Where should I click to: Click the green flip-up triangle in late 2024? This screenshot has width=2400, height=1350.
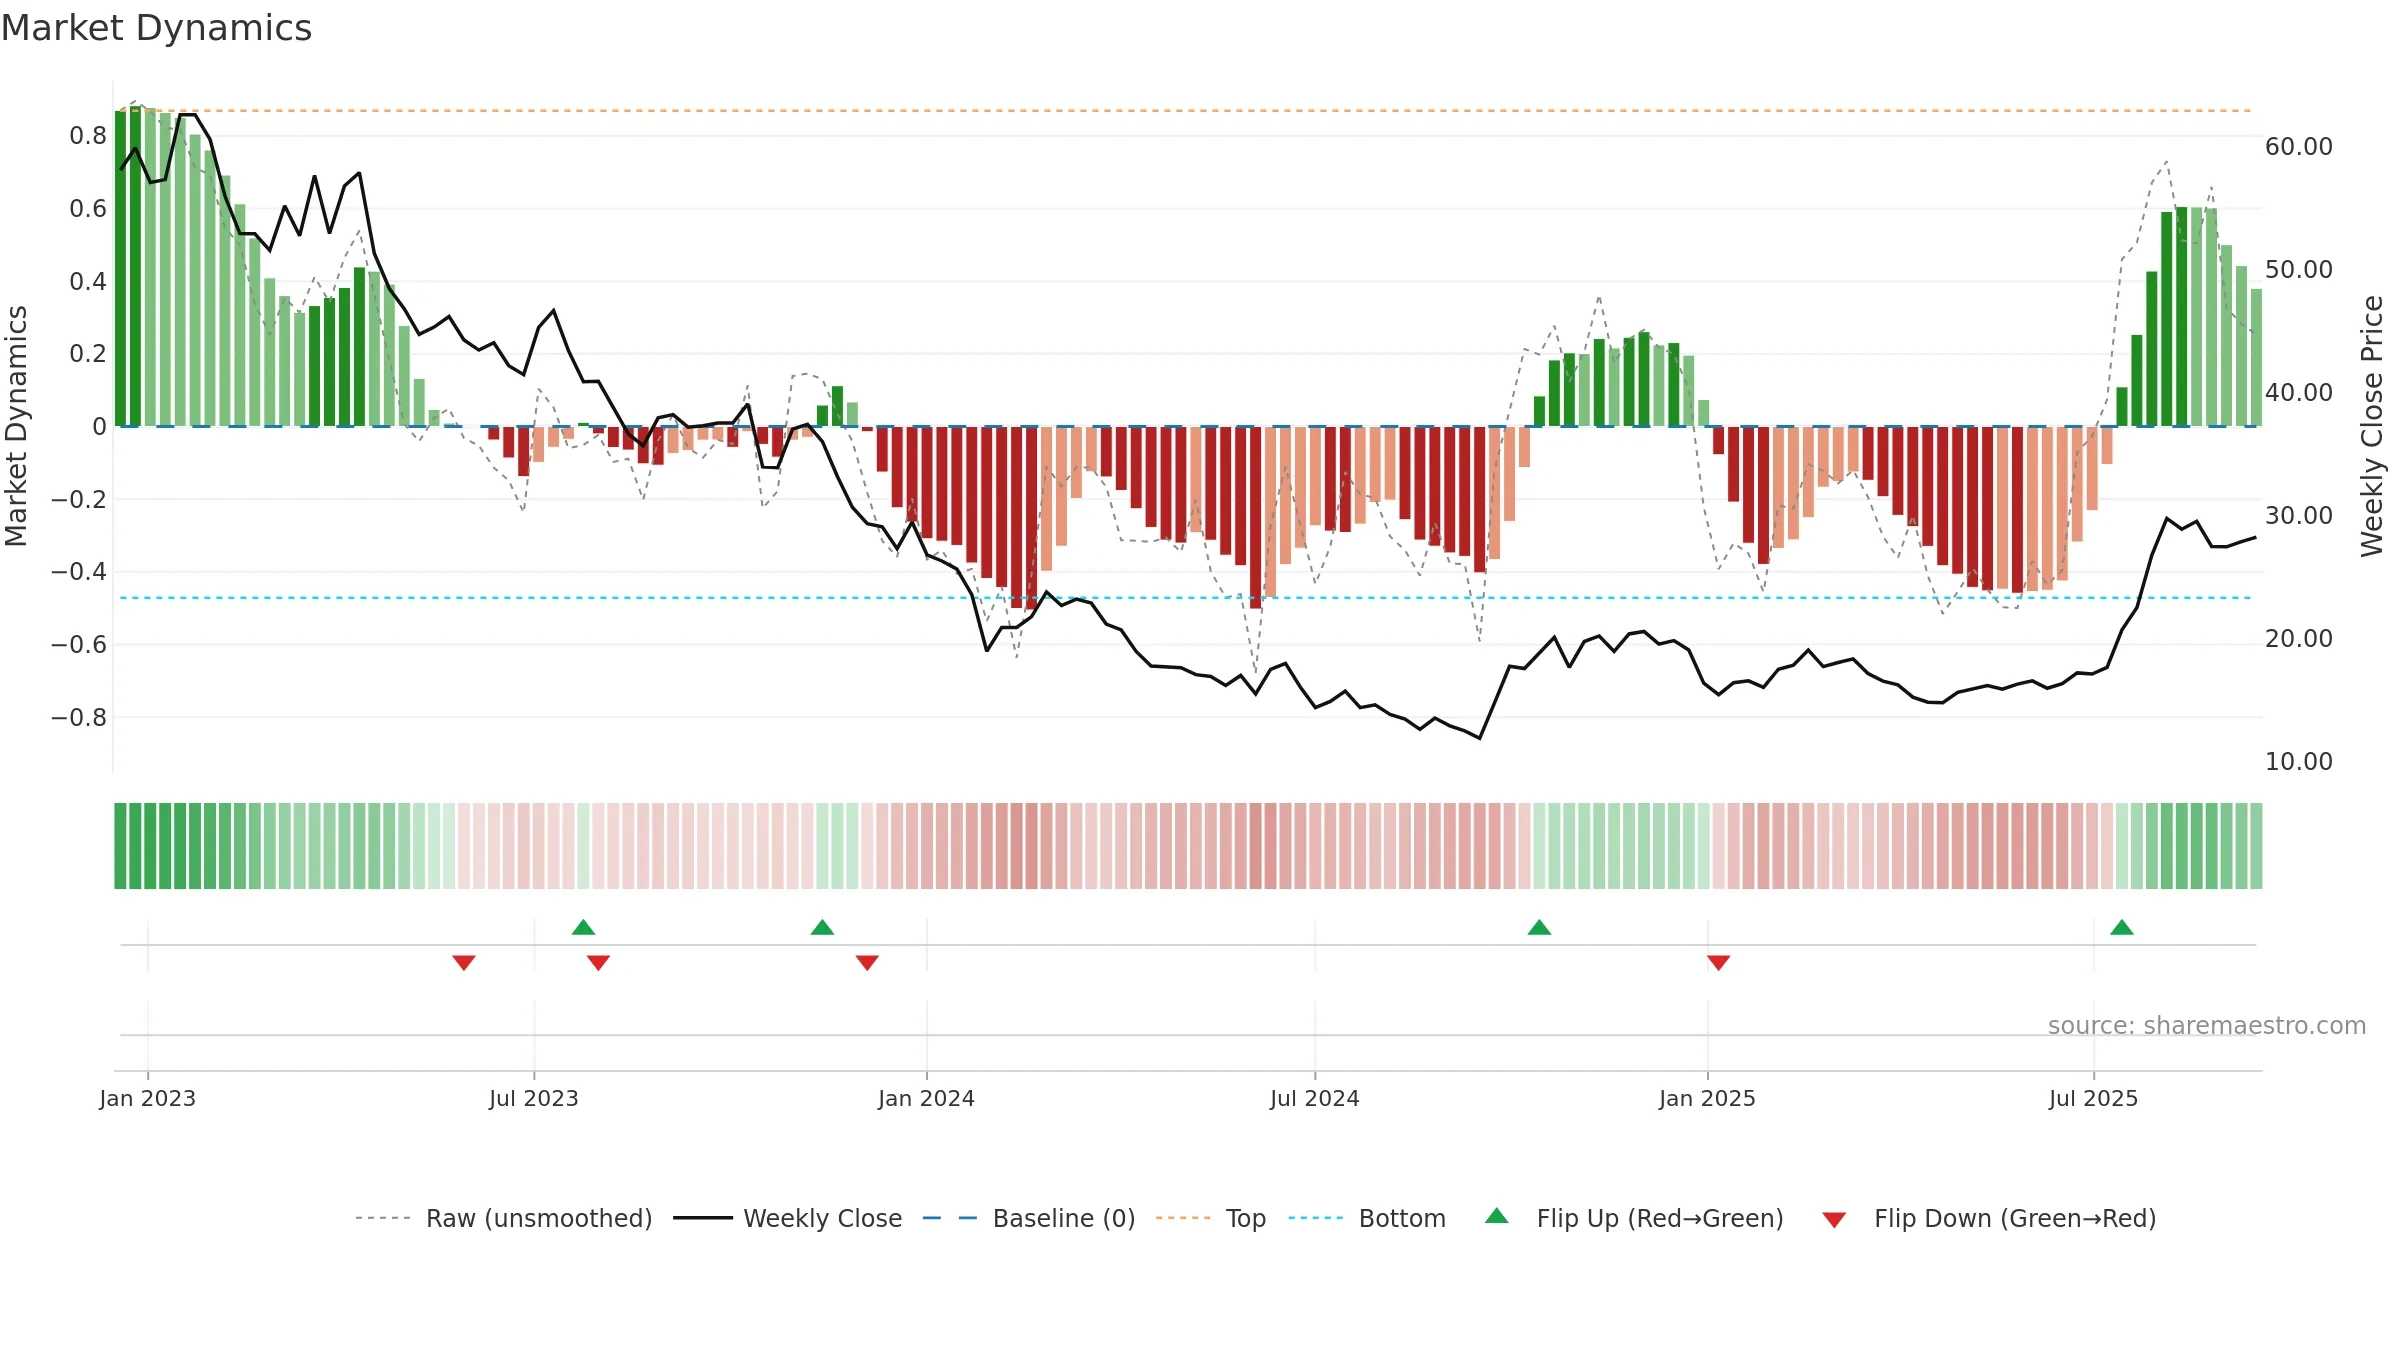(1539, 927)
